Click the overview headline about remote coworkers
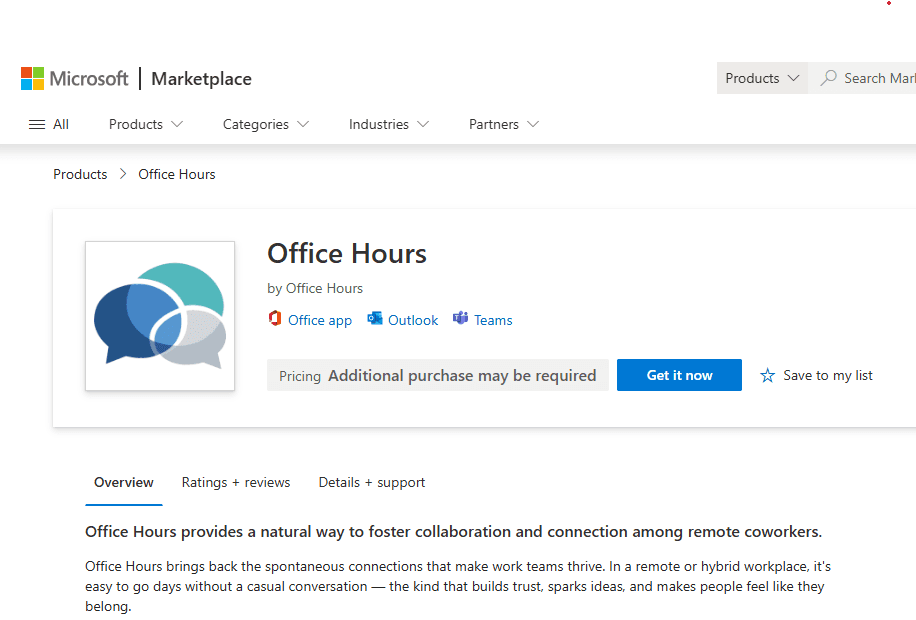This screenshot has width=916, height=620. coord(453,532)
